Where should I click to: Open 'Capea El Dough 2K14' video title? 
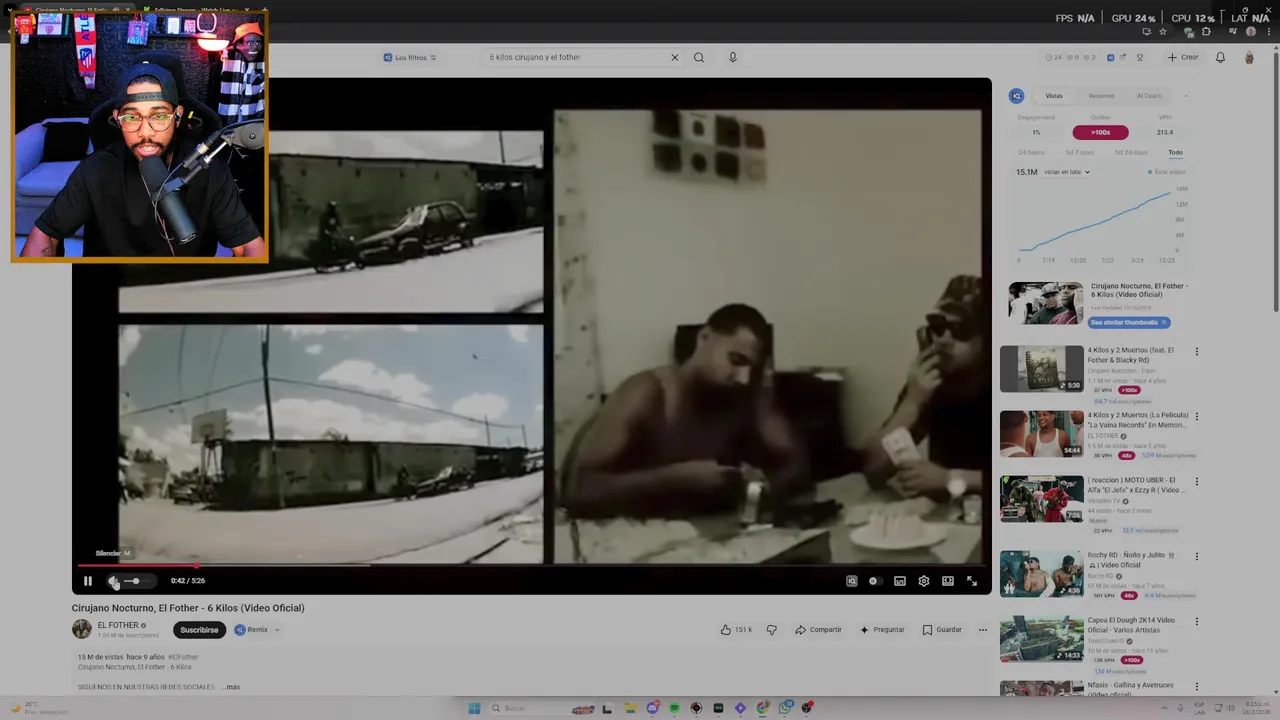[x=1131, y=625]
